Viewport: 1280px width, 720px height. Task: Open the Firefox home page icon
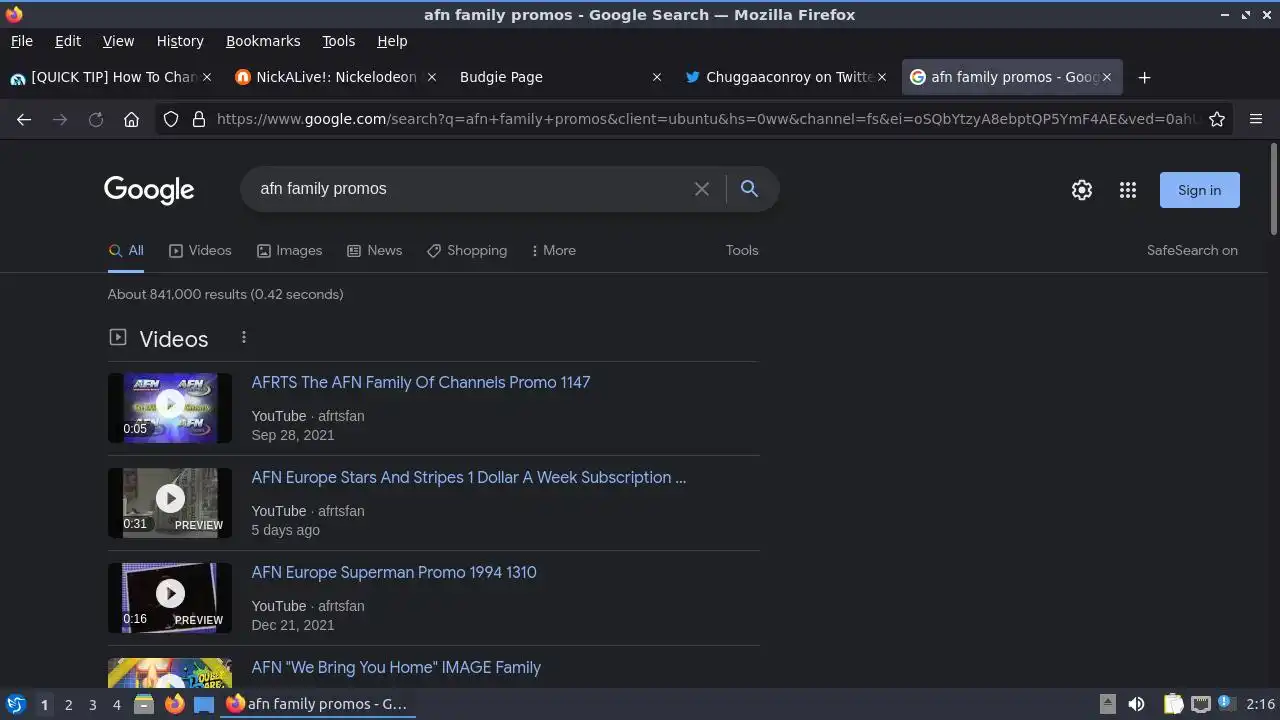pyautogui.click(x=131, y=119)
